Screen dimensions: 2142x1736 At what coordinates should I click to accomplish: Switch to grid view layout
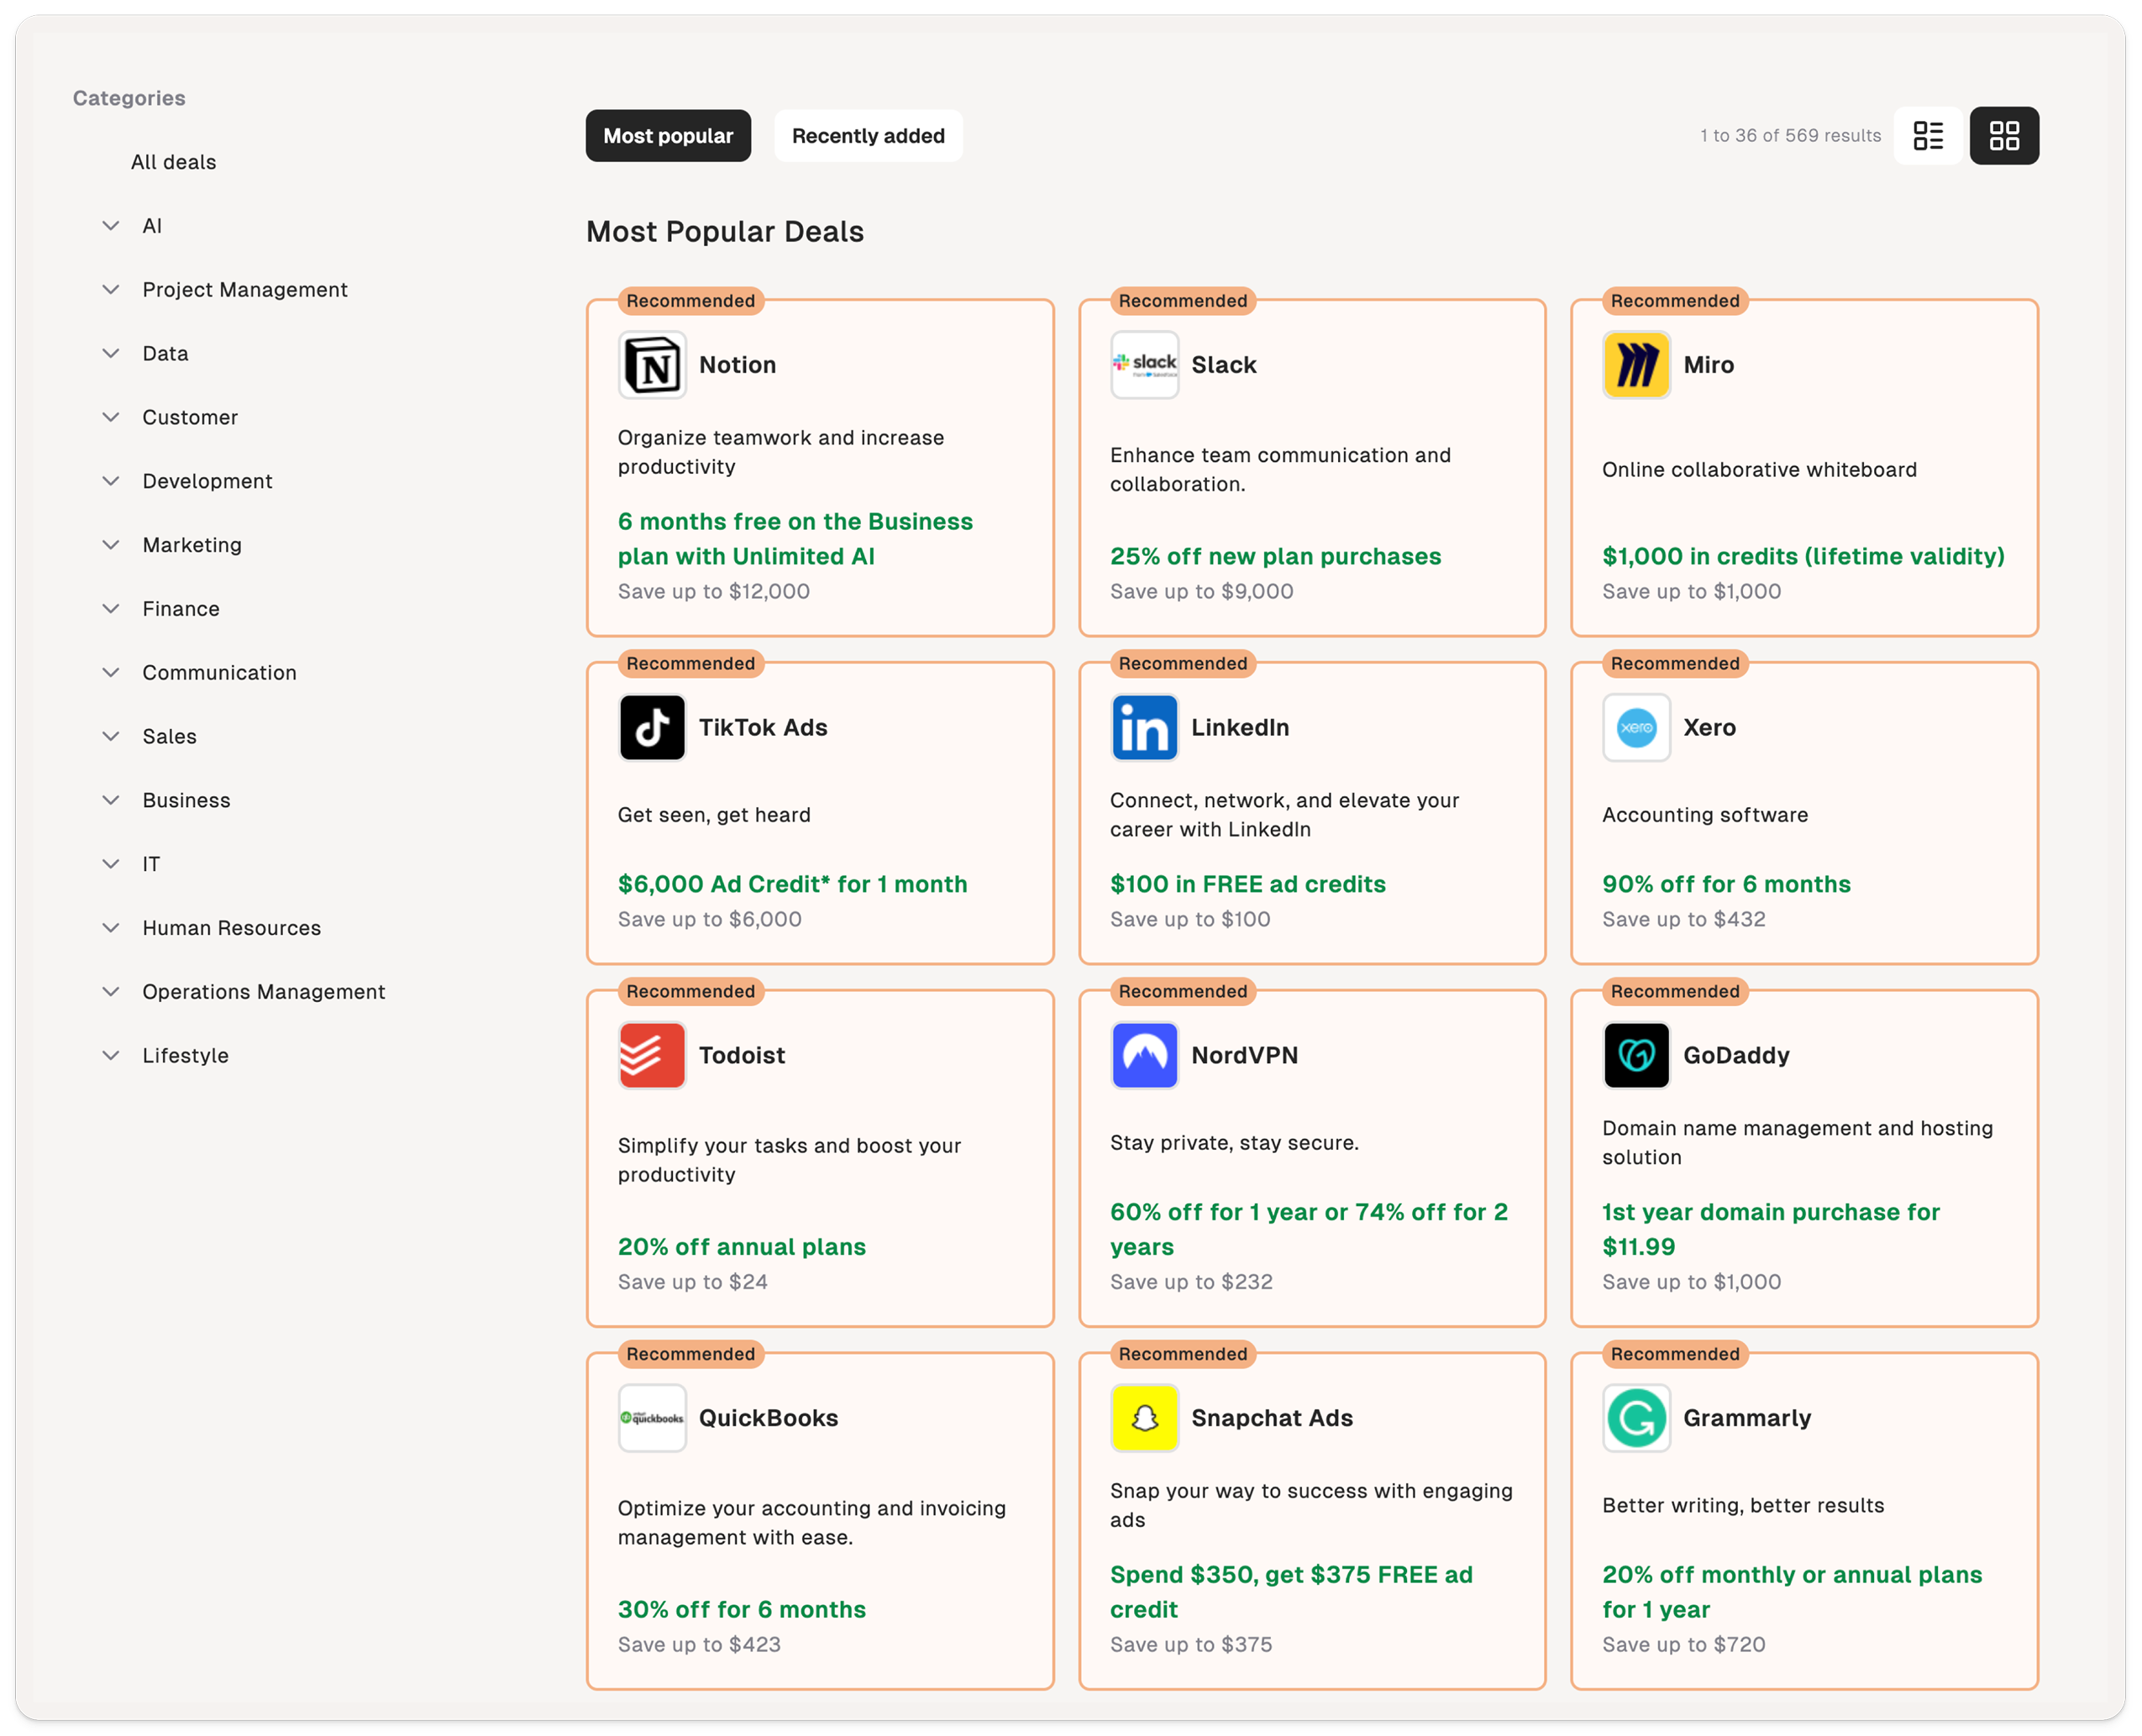2003,136
